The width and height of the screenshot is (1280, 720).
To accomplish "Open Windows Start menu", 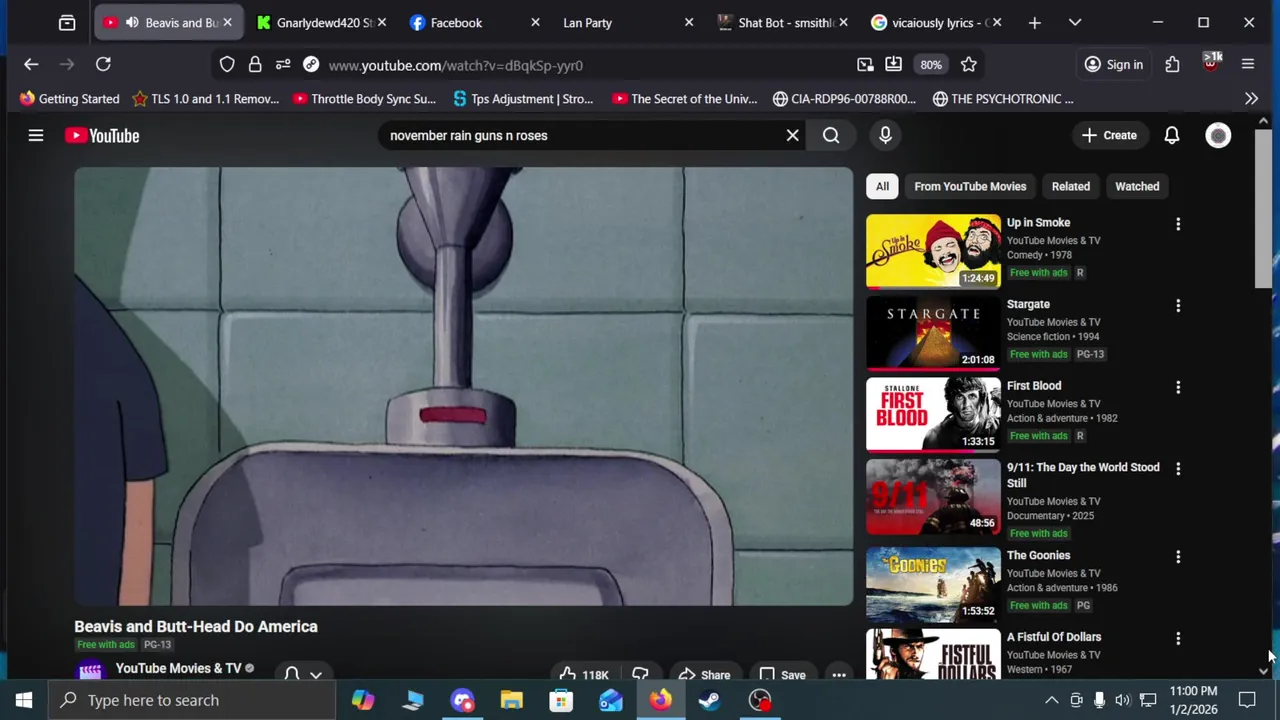I will 24,700.
